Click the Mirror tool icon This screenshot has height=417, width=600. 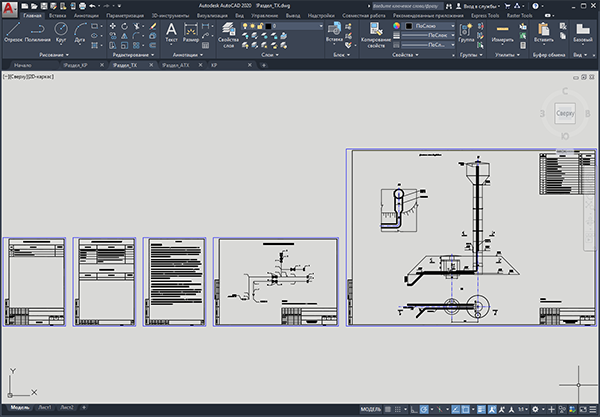coord(124,36)
